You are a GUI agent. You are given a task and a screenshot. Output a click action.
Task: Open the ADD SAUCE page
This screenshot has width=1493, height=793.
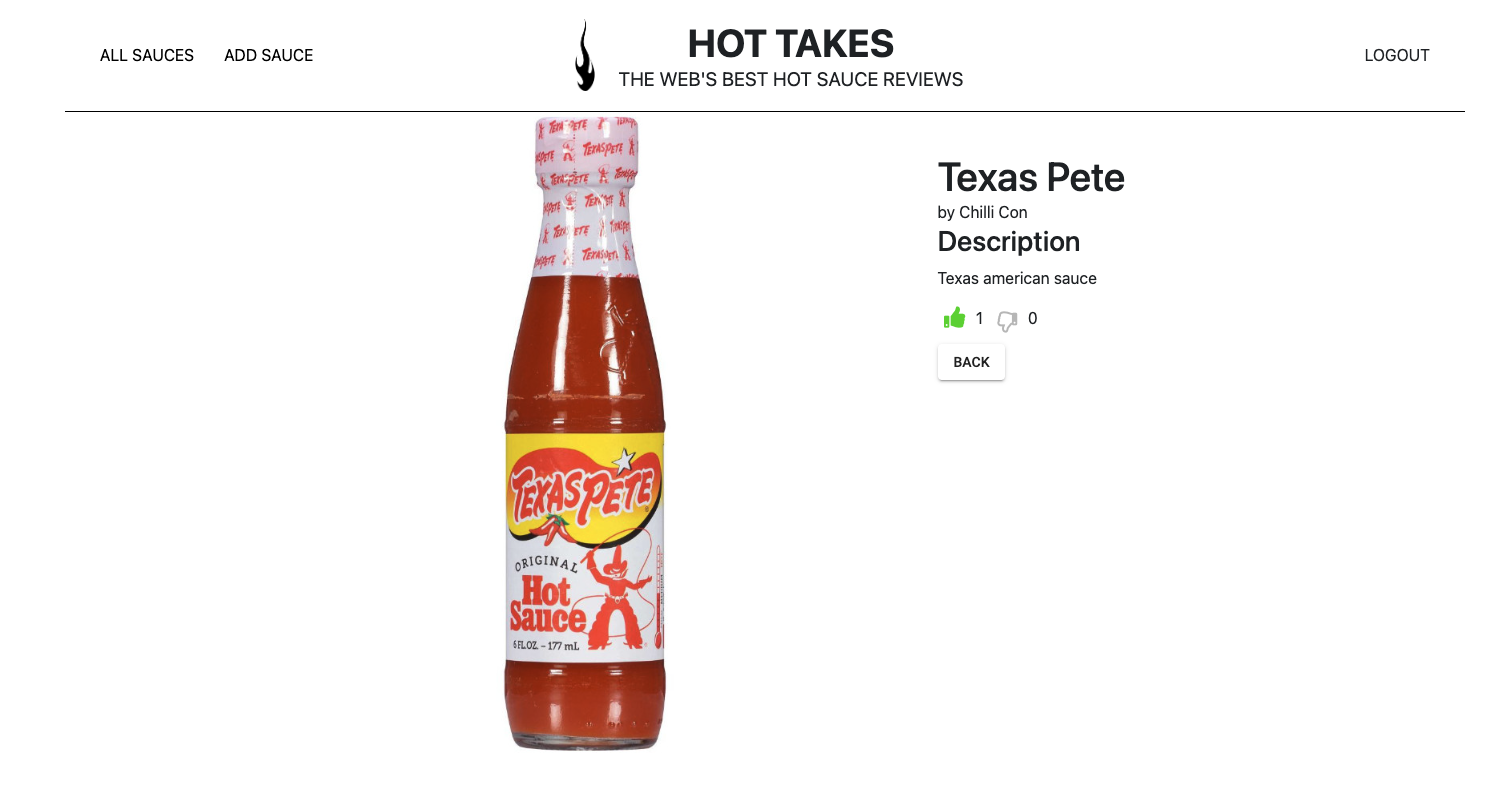point(269,55)
